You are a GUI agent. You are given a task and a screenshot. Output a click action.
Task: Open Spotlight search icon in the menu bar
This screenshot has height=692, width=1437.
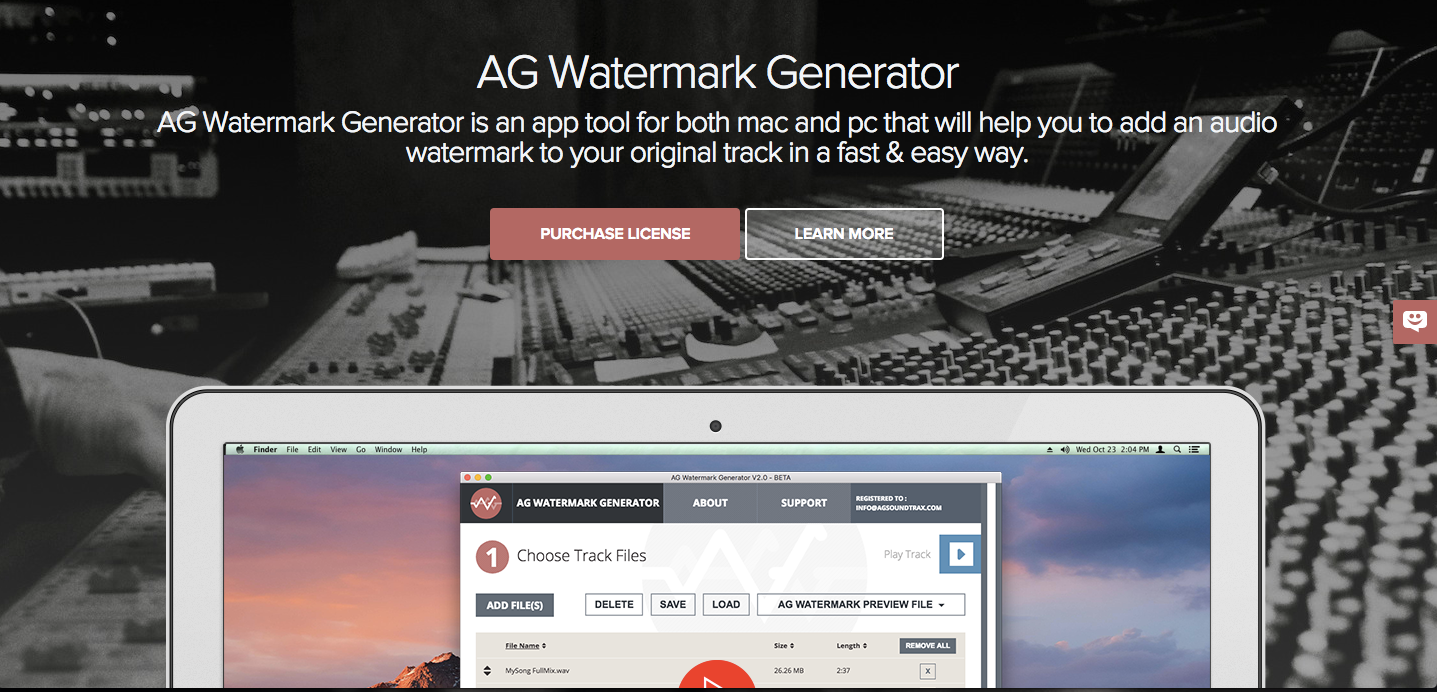(1177, 450)
